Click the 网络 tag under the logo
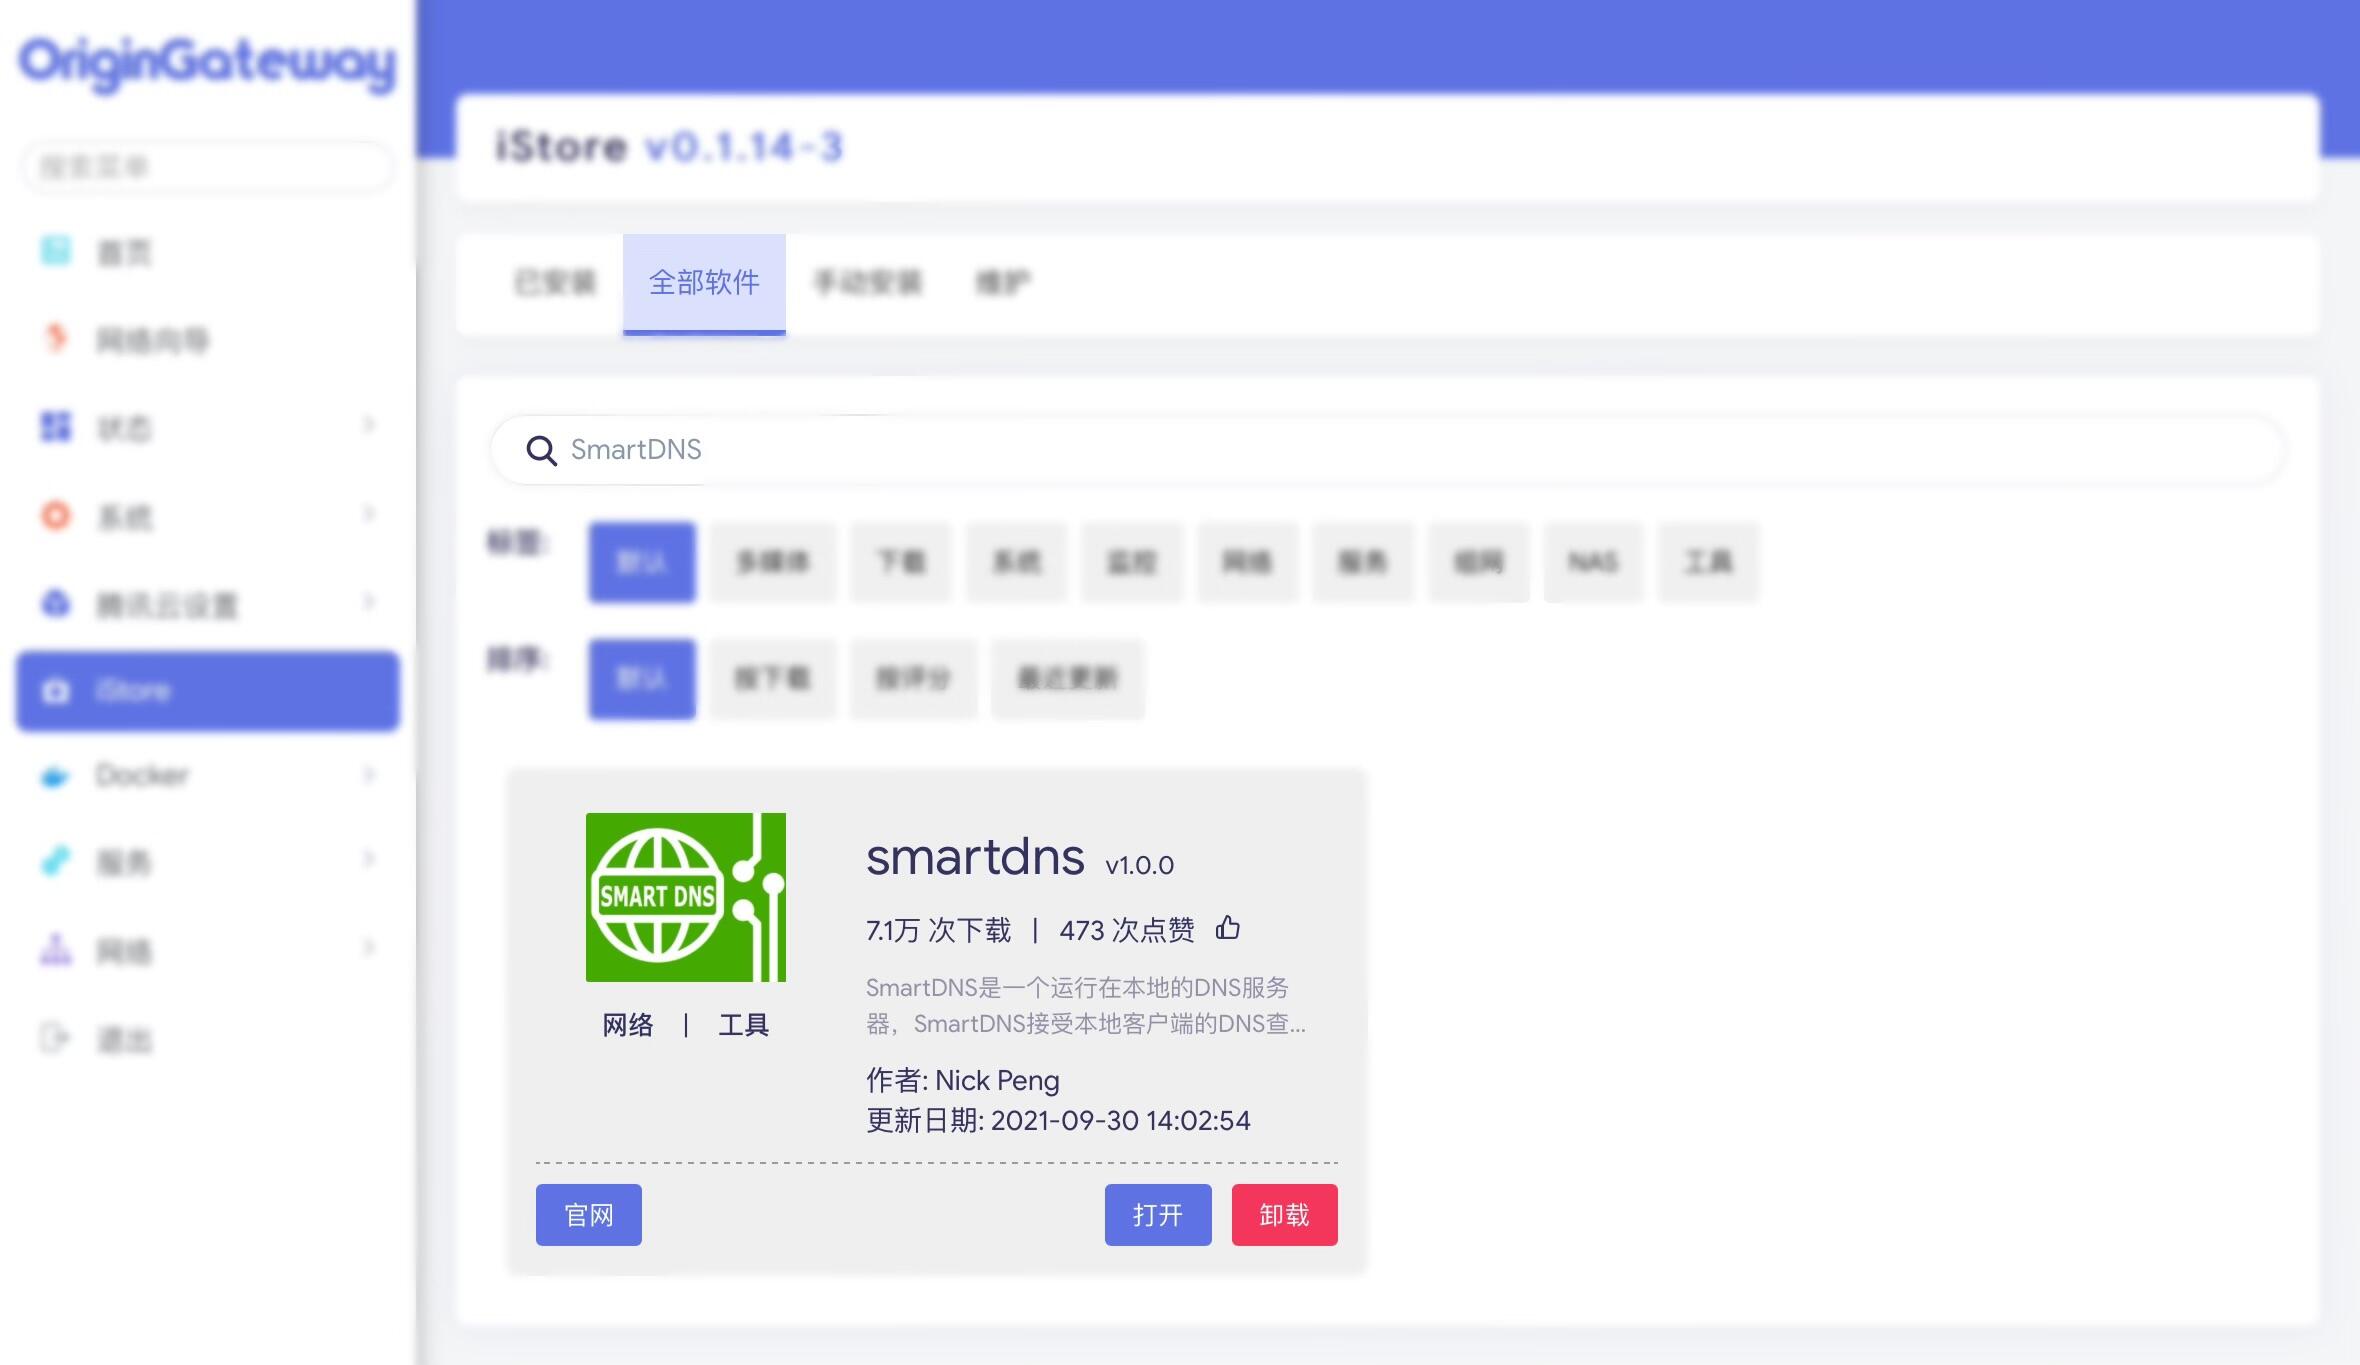 point(628,1025)
